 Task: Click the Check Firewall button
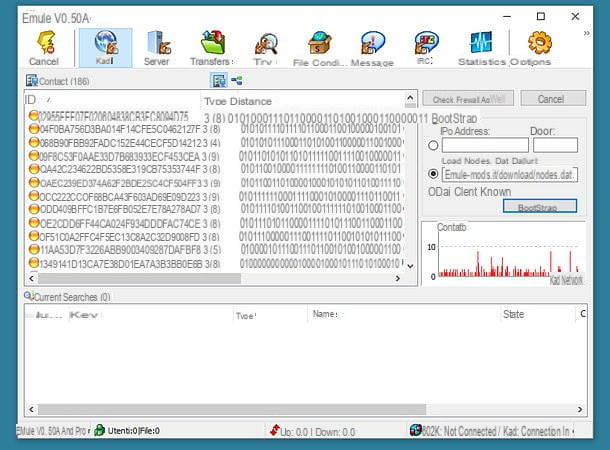point(468,99)
